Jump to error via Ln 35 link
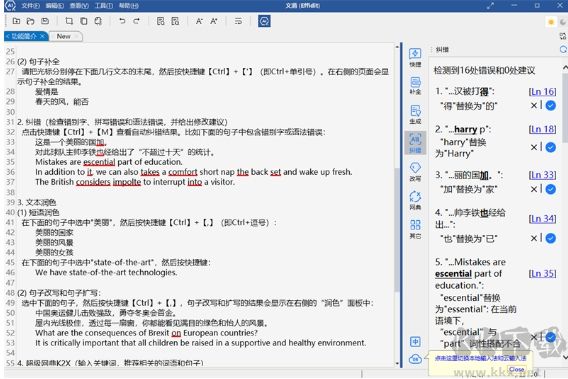The width and height of the screenshot is (568, 379). click(542, 274)
